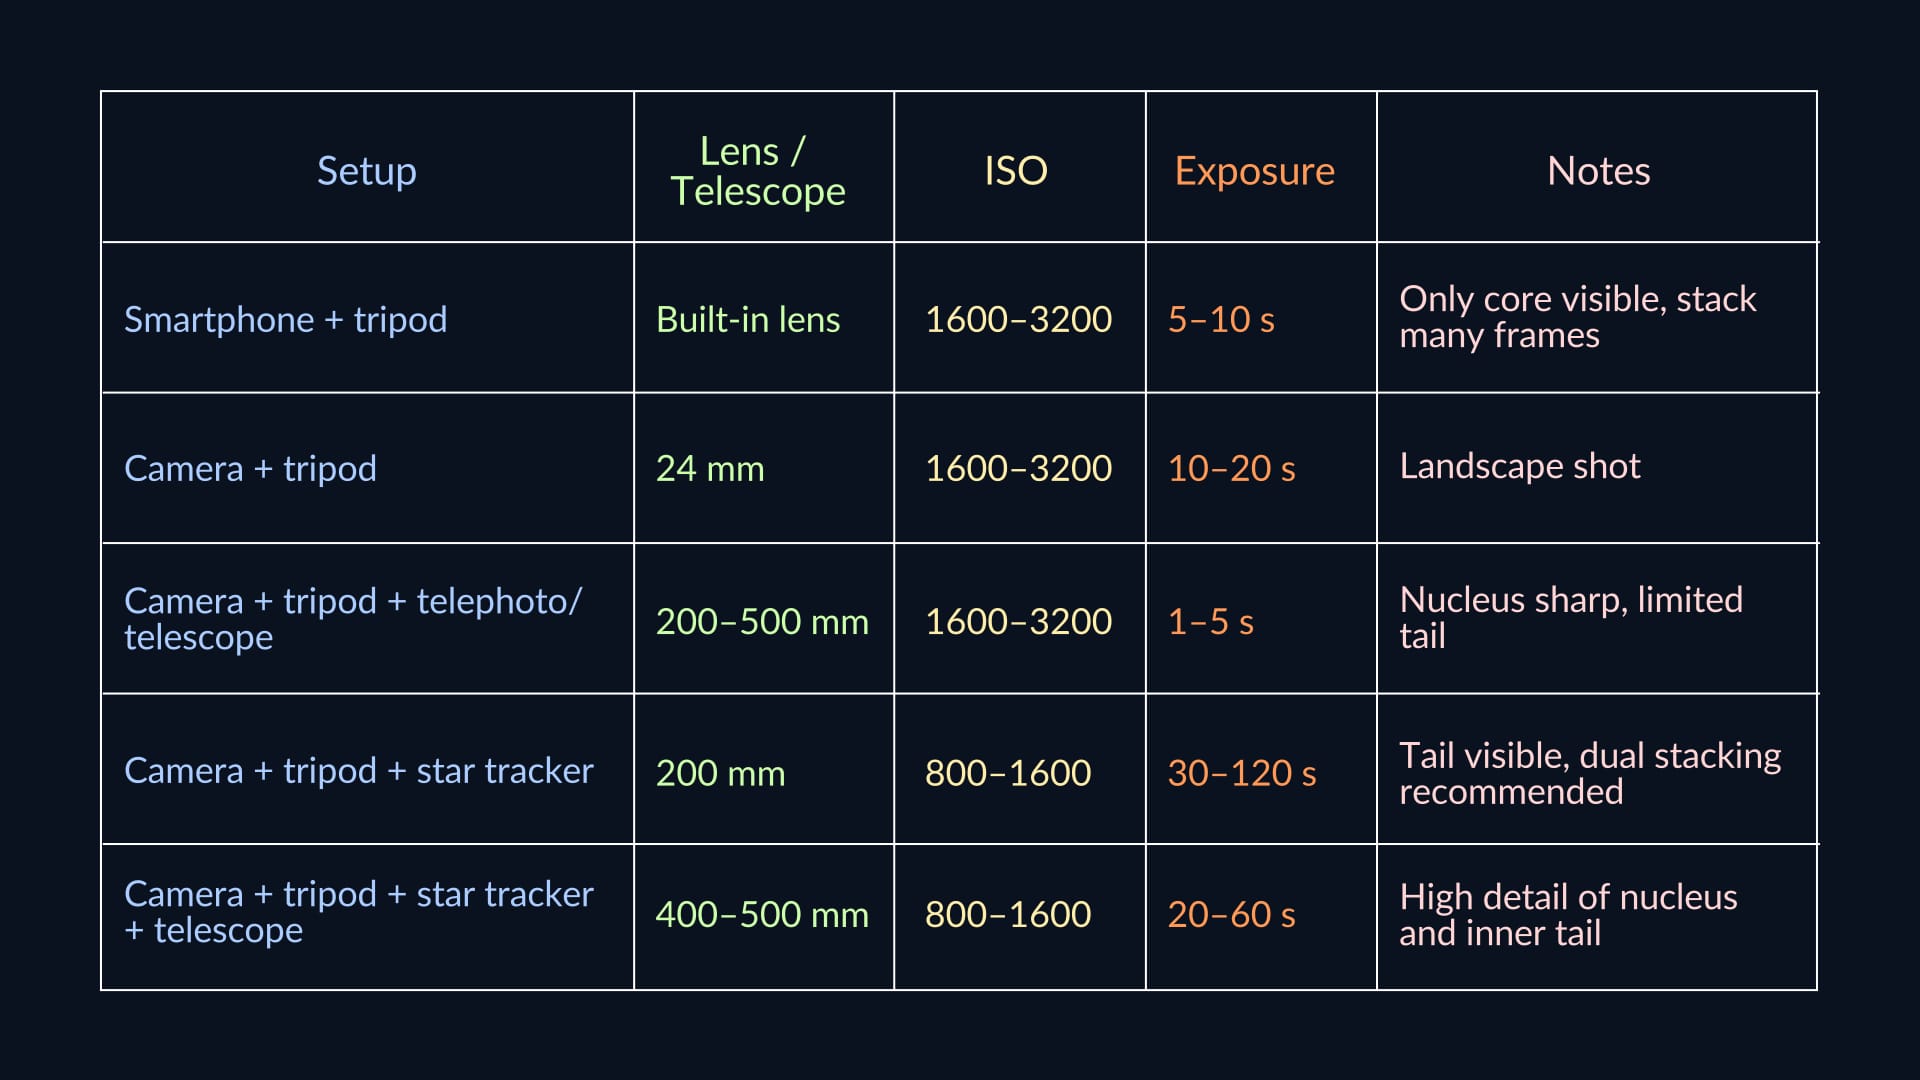Screen dimensions: 1920x1080
Task: Click the 'High detail of nucleus' note
Action: click(x=1567, y=914)
